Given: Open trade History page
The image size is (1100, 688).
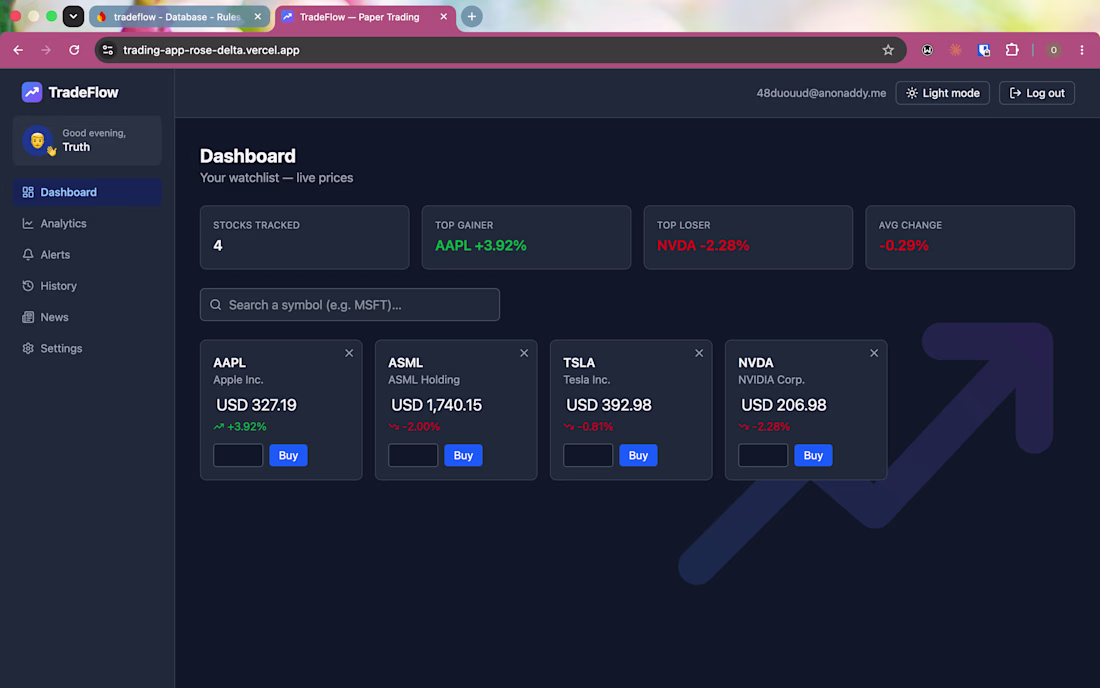Looking at the screenshot, I should 87,285.
